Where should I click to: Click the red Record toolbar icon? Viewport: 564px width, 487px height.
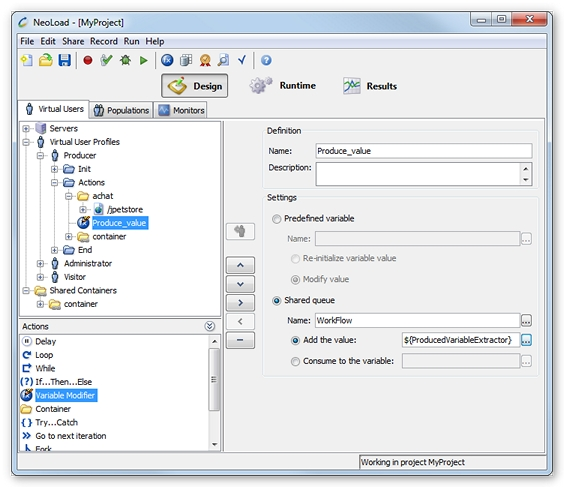click(88, 60)
